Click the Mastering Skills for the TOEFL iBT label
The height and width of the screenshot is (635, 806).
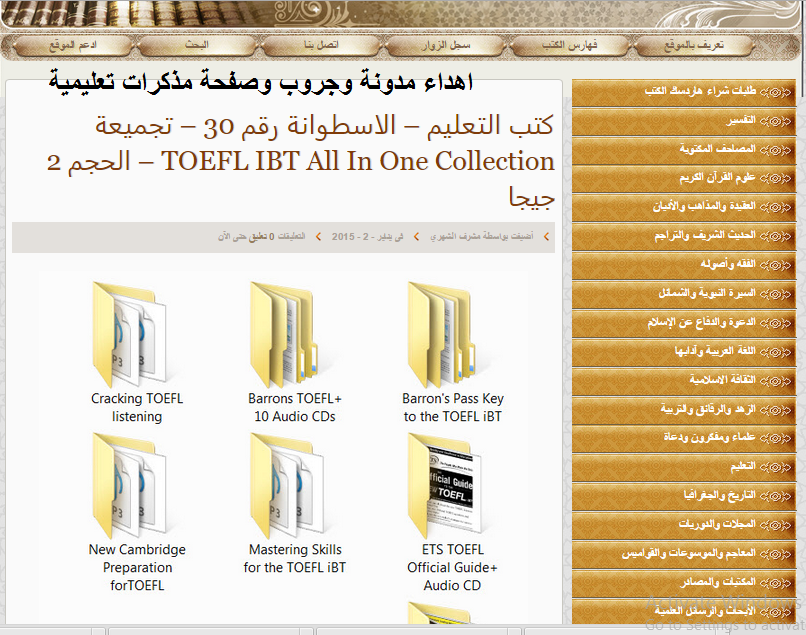click(295, 558)
